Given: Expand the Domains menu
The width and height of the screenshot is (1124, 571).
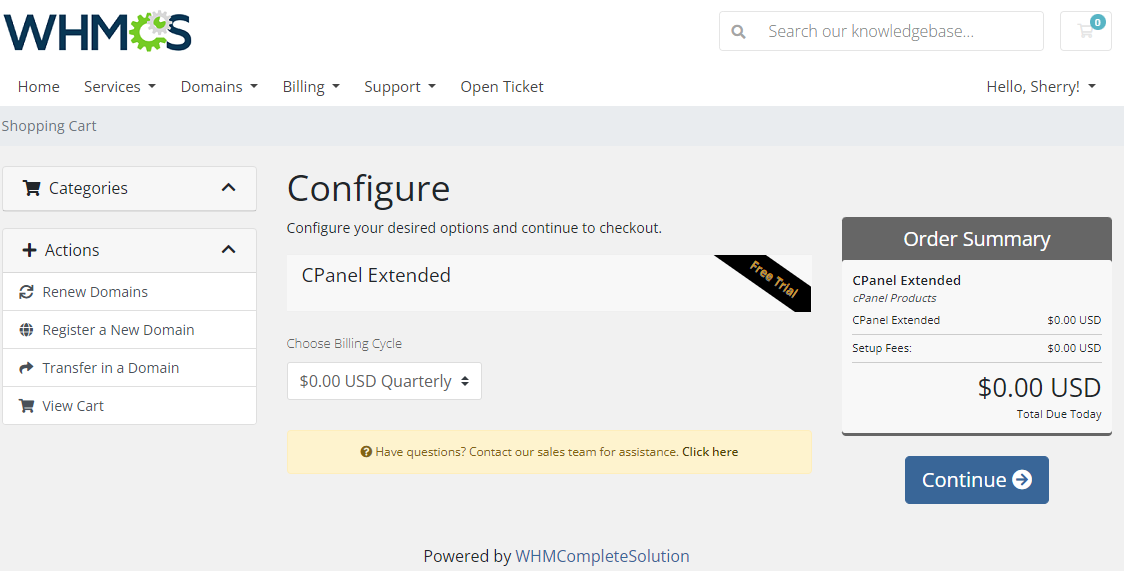Looking at the screenshot, I should coord(219,87).
